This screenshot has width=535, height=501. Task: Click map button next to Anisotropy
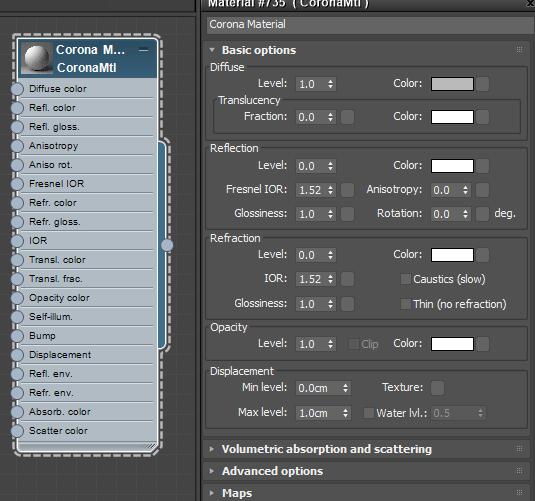tap(483, 190)
